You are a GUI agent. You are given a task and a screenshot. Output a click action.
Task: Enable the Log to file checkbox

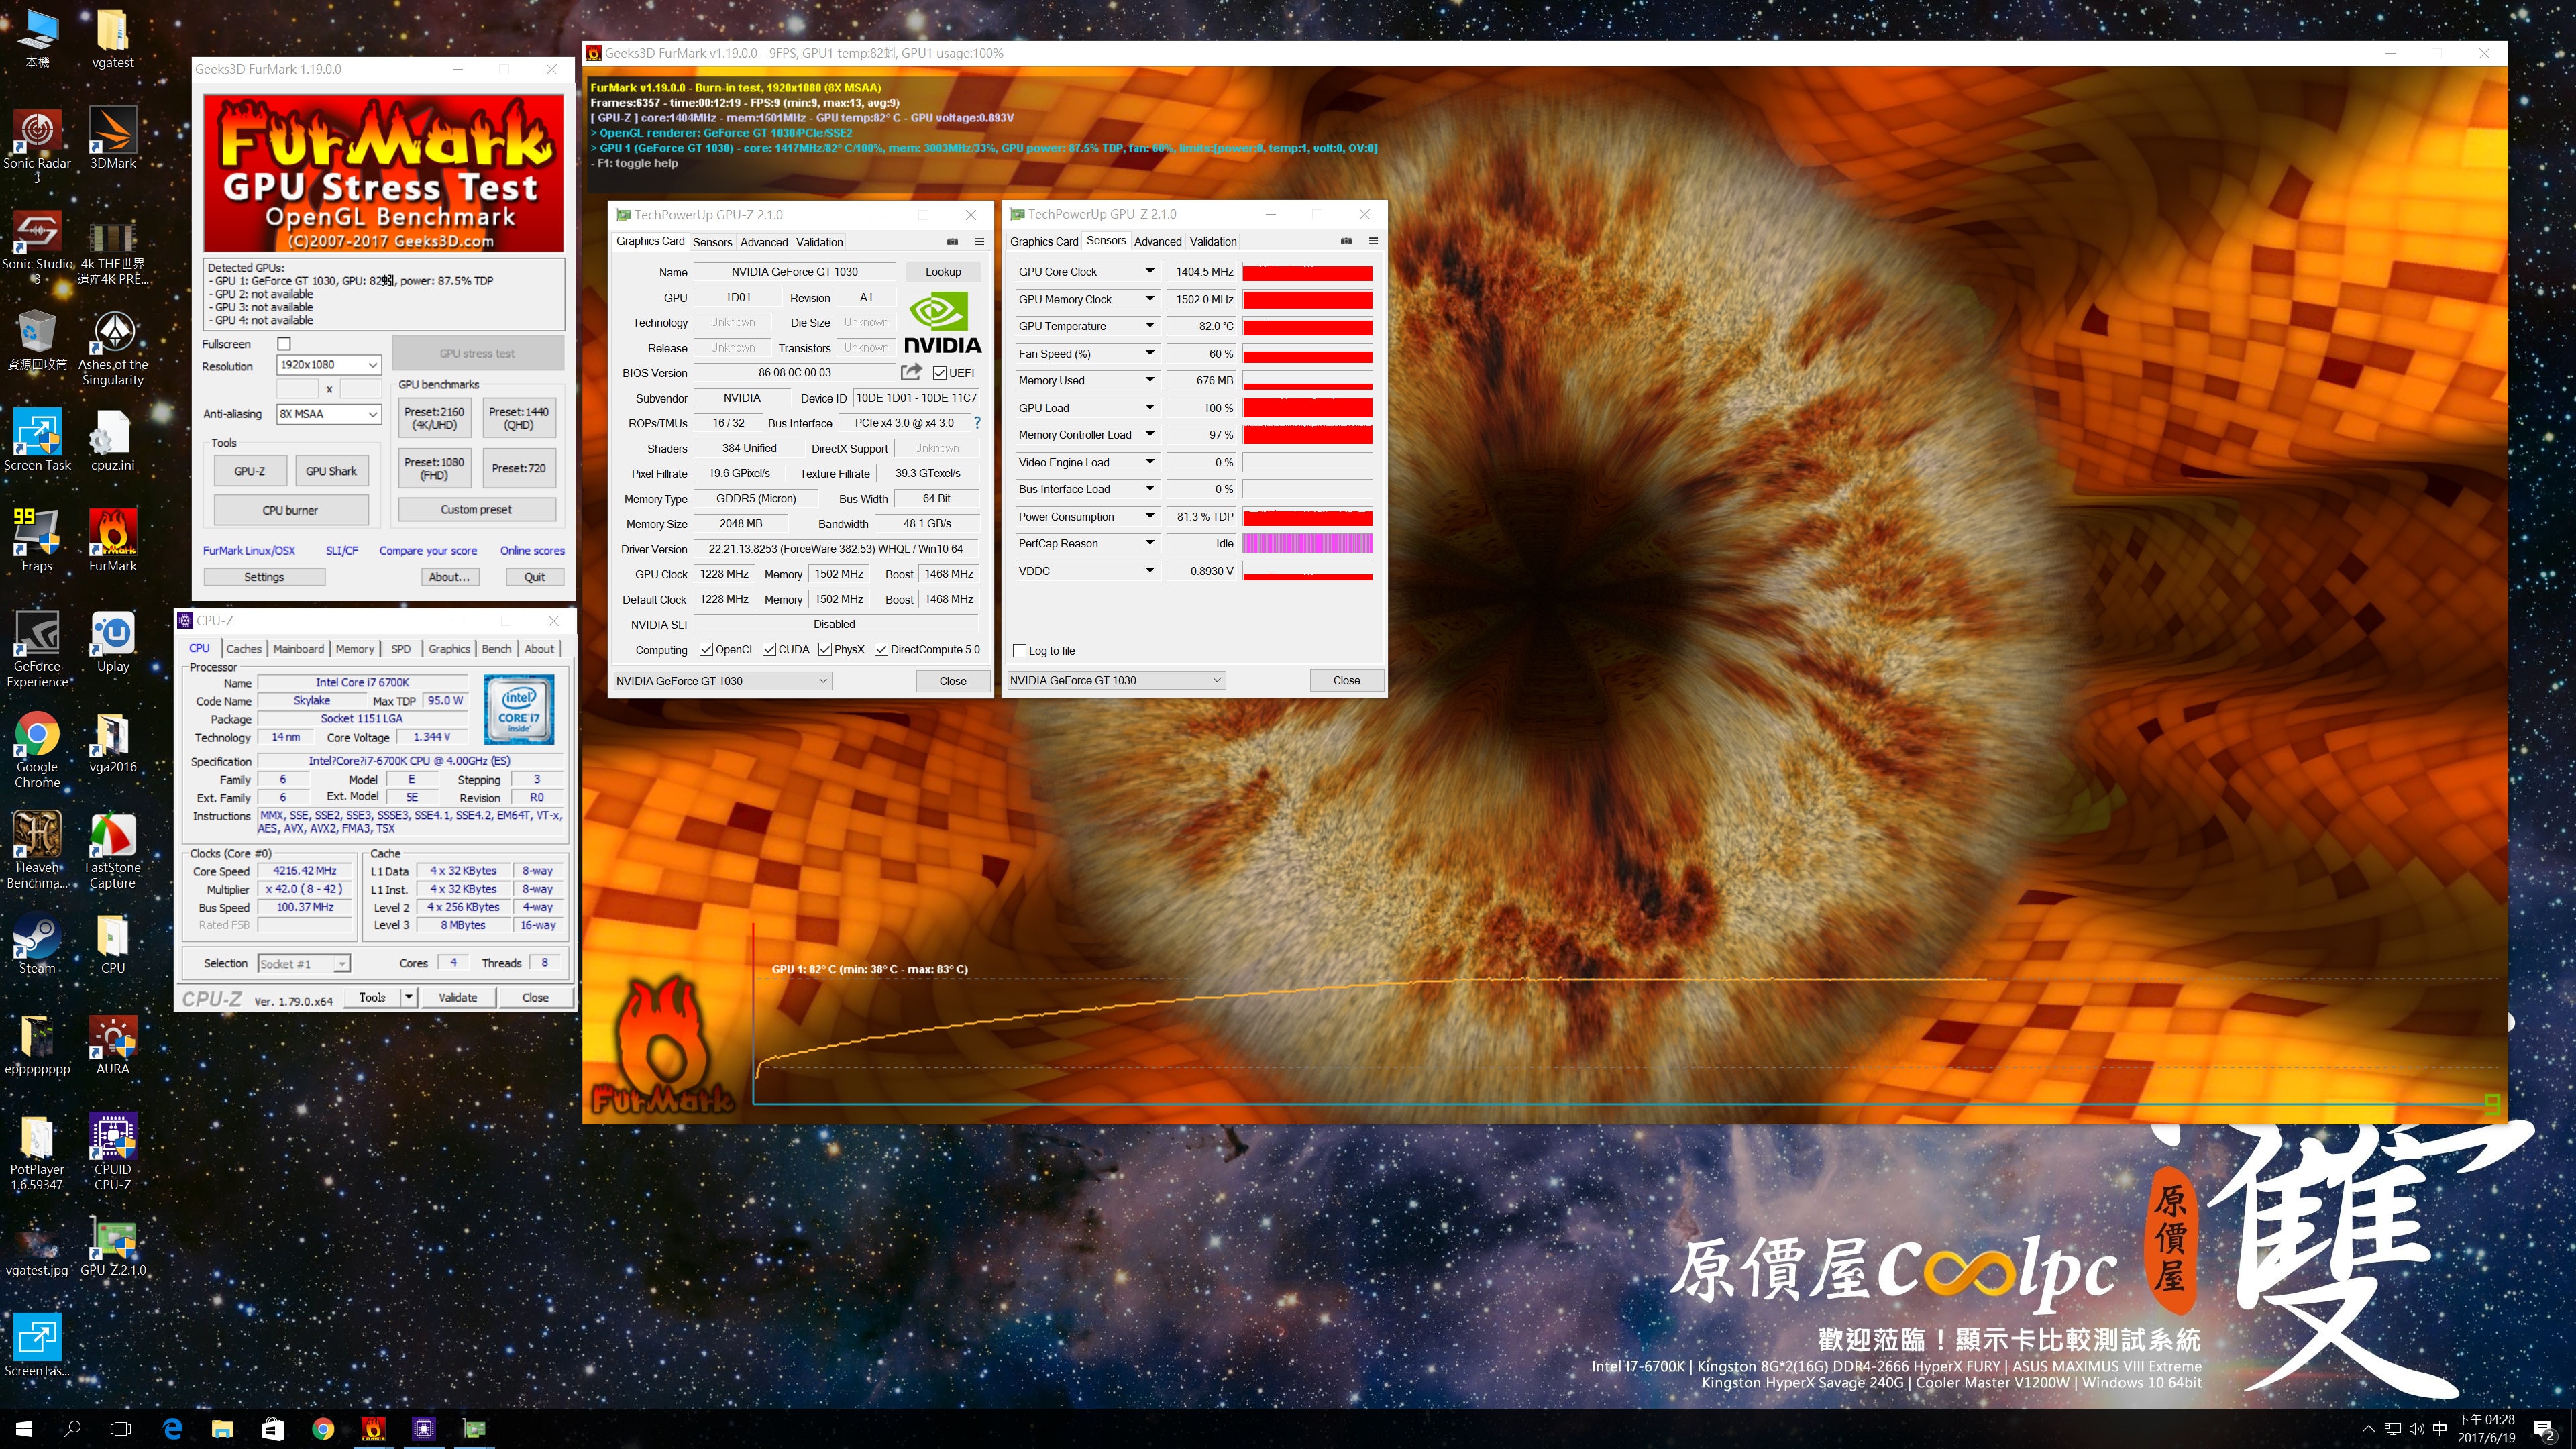tap(1019, 650)
